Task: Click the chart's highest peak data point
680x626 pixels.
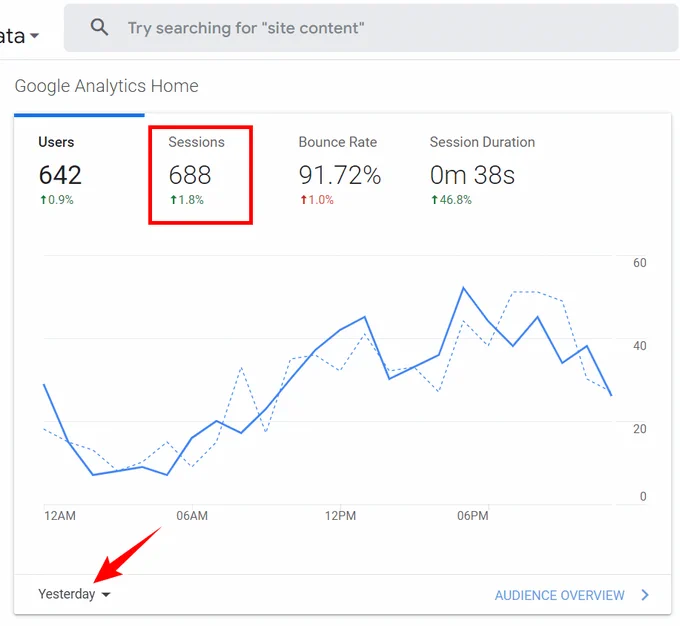Action: pyautogui.click(x=463, y=288)
